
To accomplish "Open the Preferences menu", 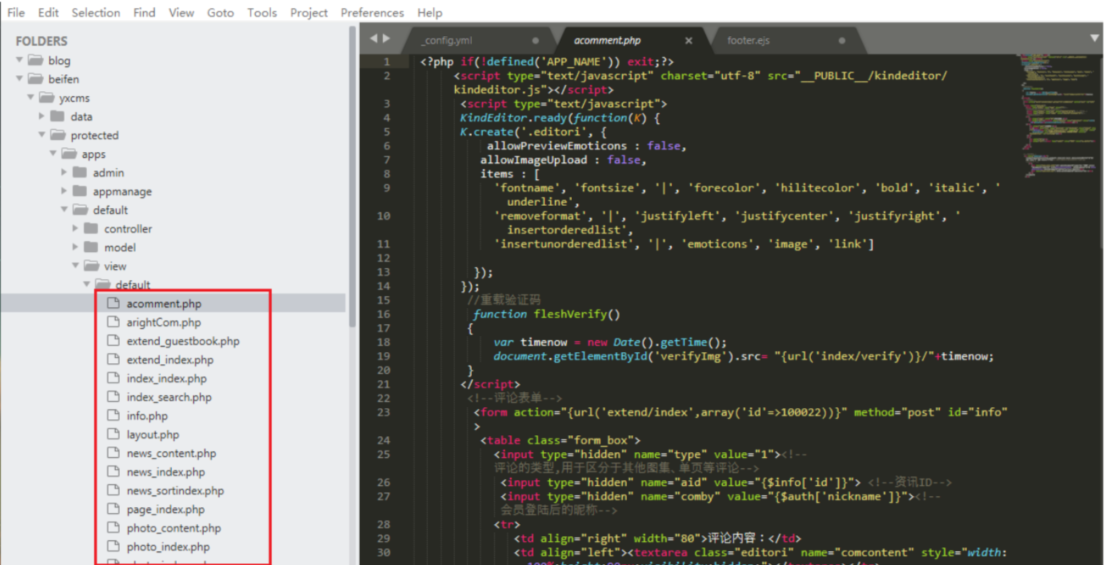I will click(x=372, y=13).
